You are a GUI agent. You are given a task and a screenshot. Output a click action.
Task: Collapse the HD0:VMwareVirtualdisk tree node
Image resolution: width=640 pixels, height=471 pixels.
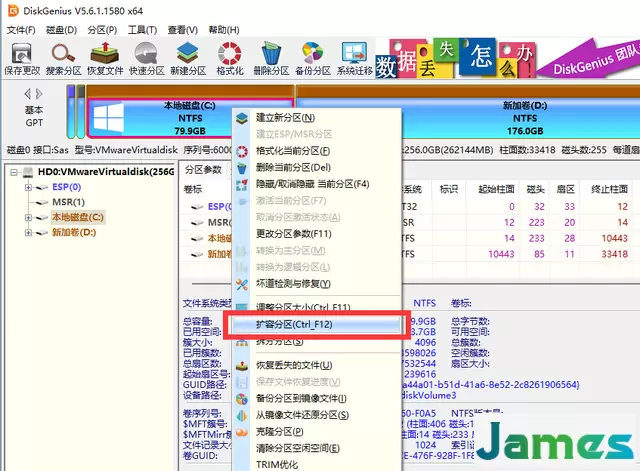coord(14,172)
